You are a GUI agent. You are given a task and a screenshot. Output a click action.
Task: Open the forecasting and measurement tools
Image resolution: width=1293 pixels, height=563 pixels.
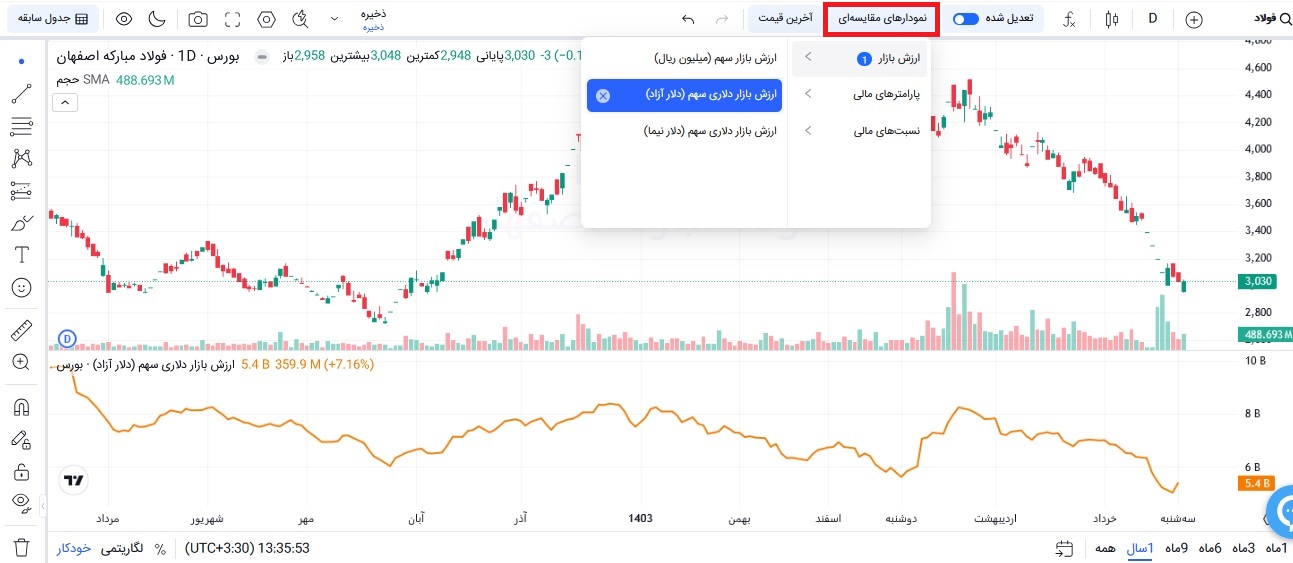click(x=21, y=190)
